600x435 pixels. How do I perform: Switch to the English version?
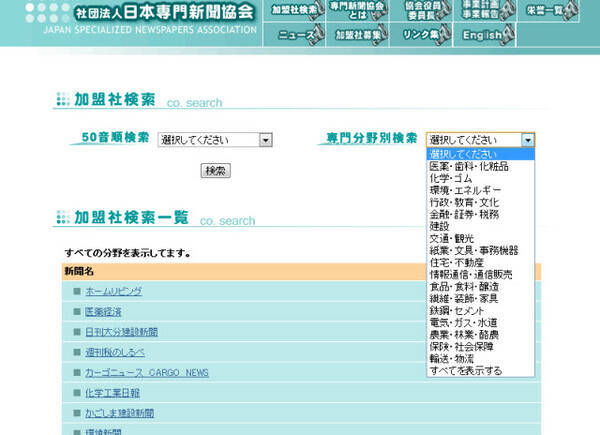486,35
